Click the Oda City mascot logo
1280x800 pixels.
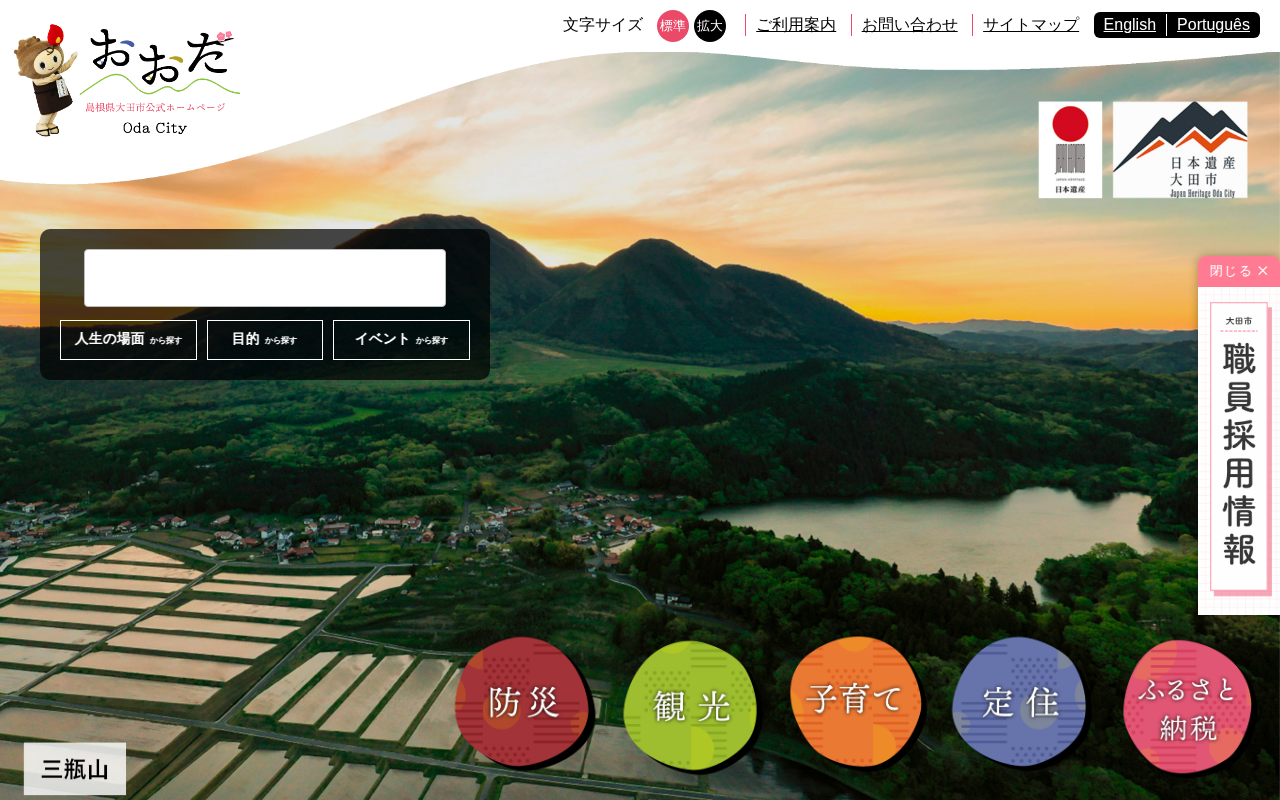pyautogui.click(x=127, y=81)
